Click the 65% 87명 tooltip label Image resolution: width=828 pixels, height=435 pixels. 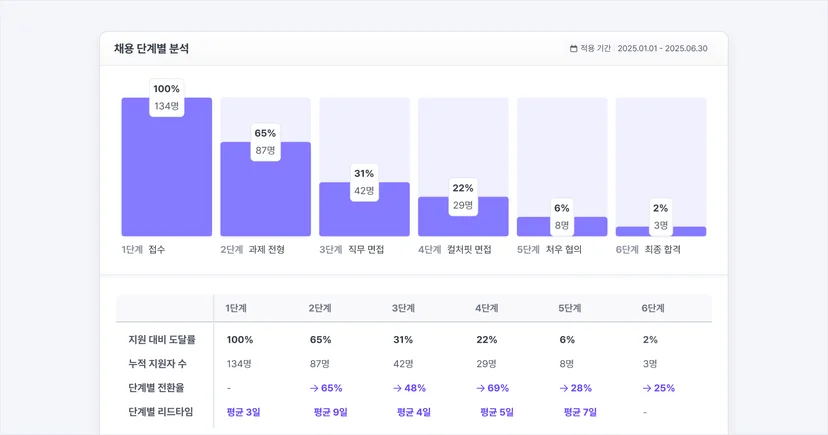[x=265, y=141]
